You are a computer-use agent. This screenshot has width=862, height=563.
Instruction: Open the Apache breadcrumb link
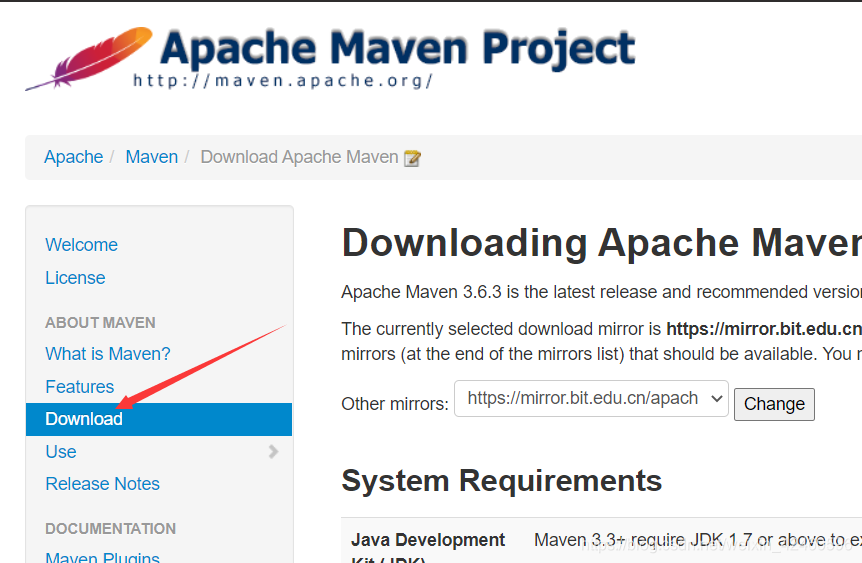click(74, 157)
